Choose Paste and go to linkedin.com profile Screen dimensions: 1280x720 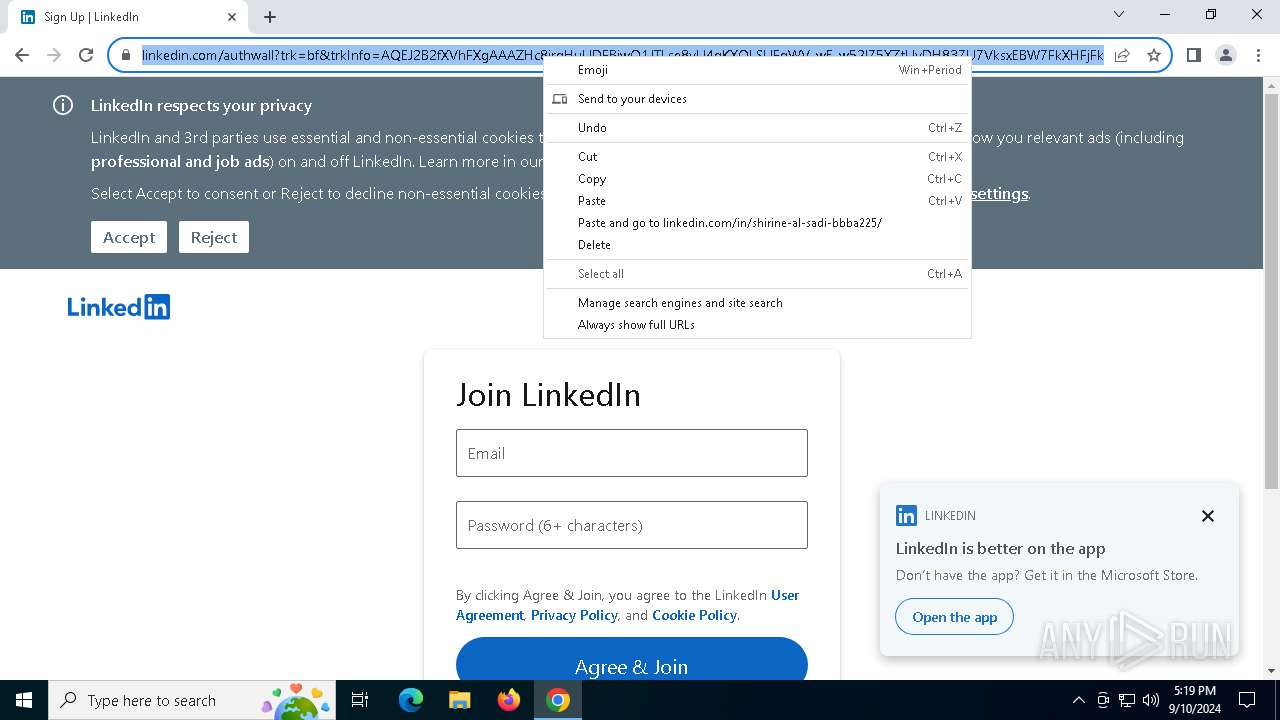pyautogui.click(x=757, y=223)
